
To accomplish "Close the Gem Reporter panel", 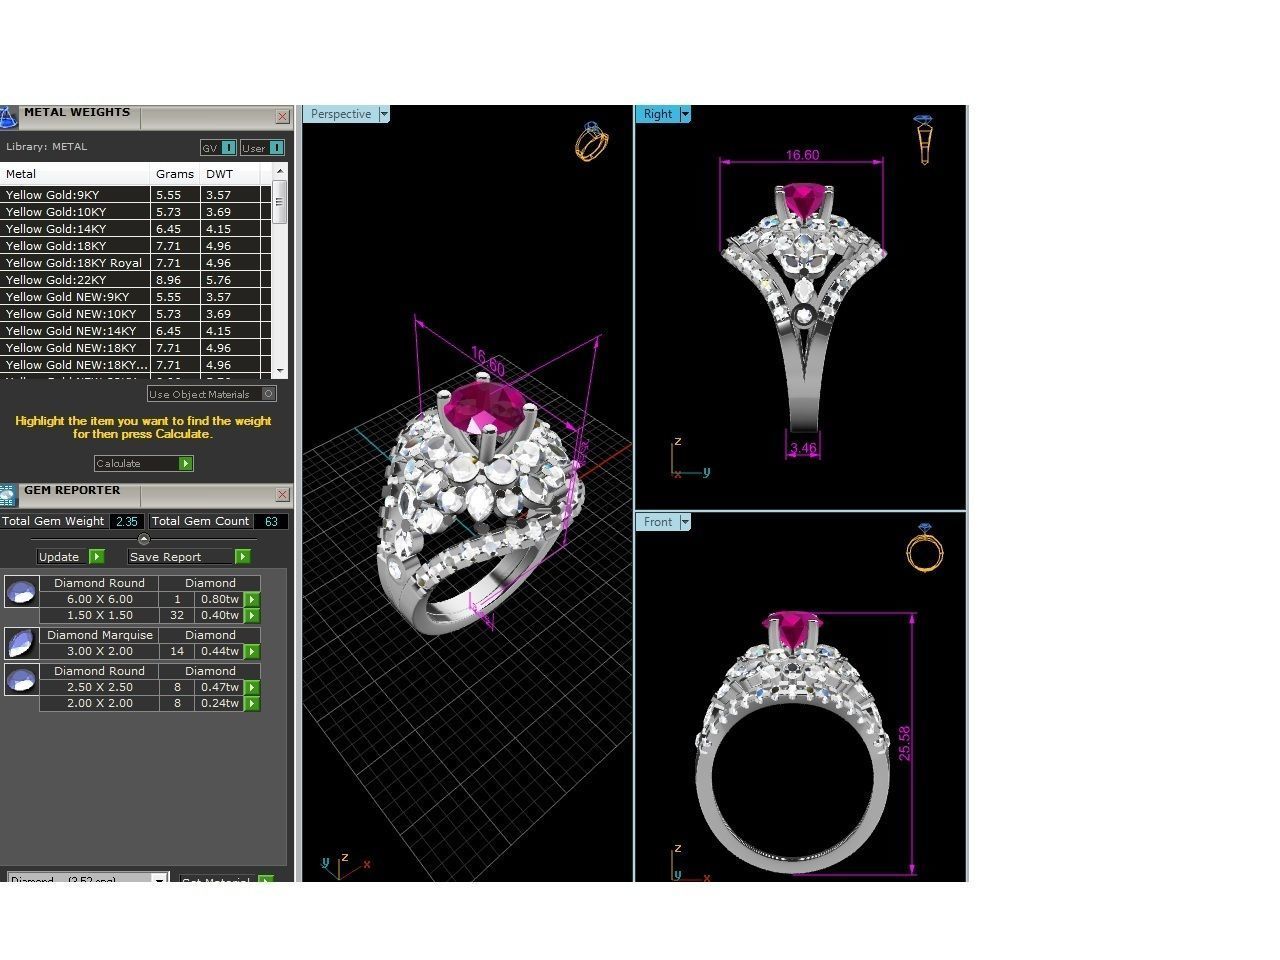I will click(x=282, y=494).
